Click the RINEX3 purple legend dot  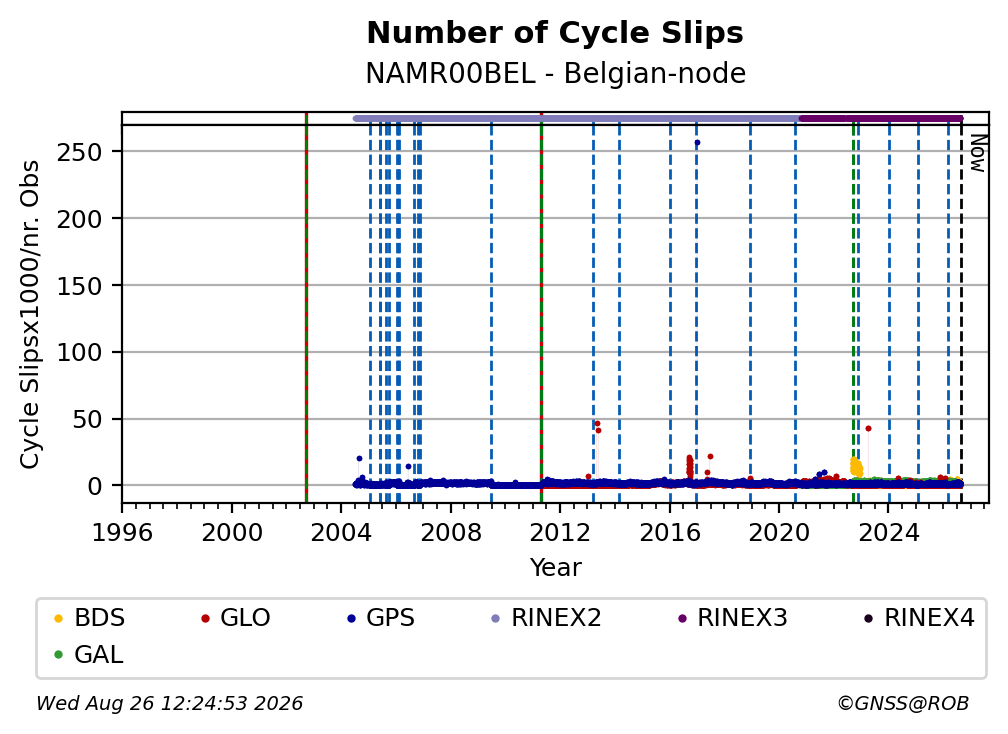point(682,618)
